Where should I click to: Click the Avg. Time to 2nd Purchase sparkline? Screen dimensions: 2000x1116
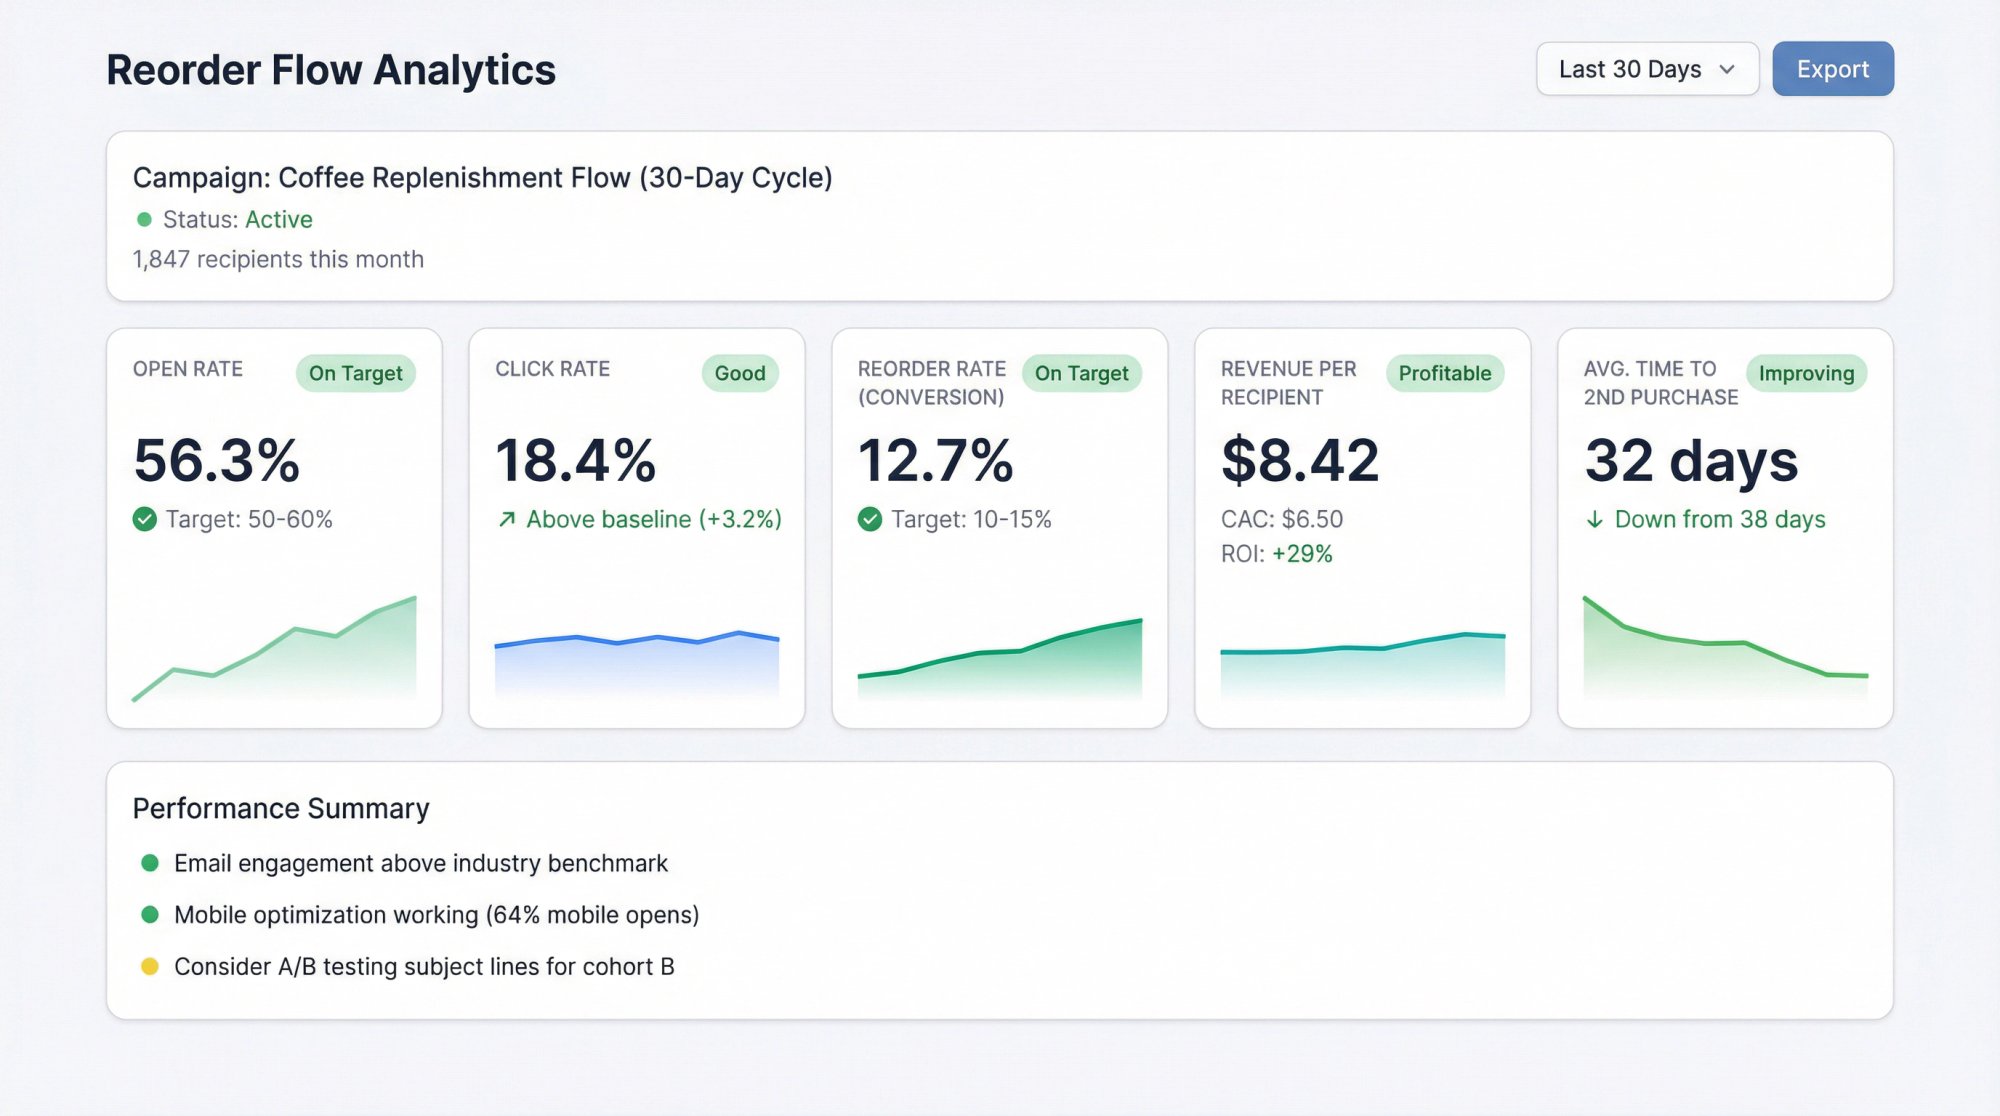pos(1726,648)
